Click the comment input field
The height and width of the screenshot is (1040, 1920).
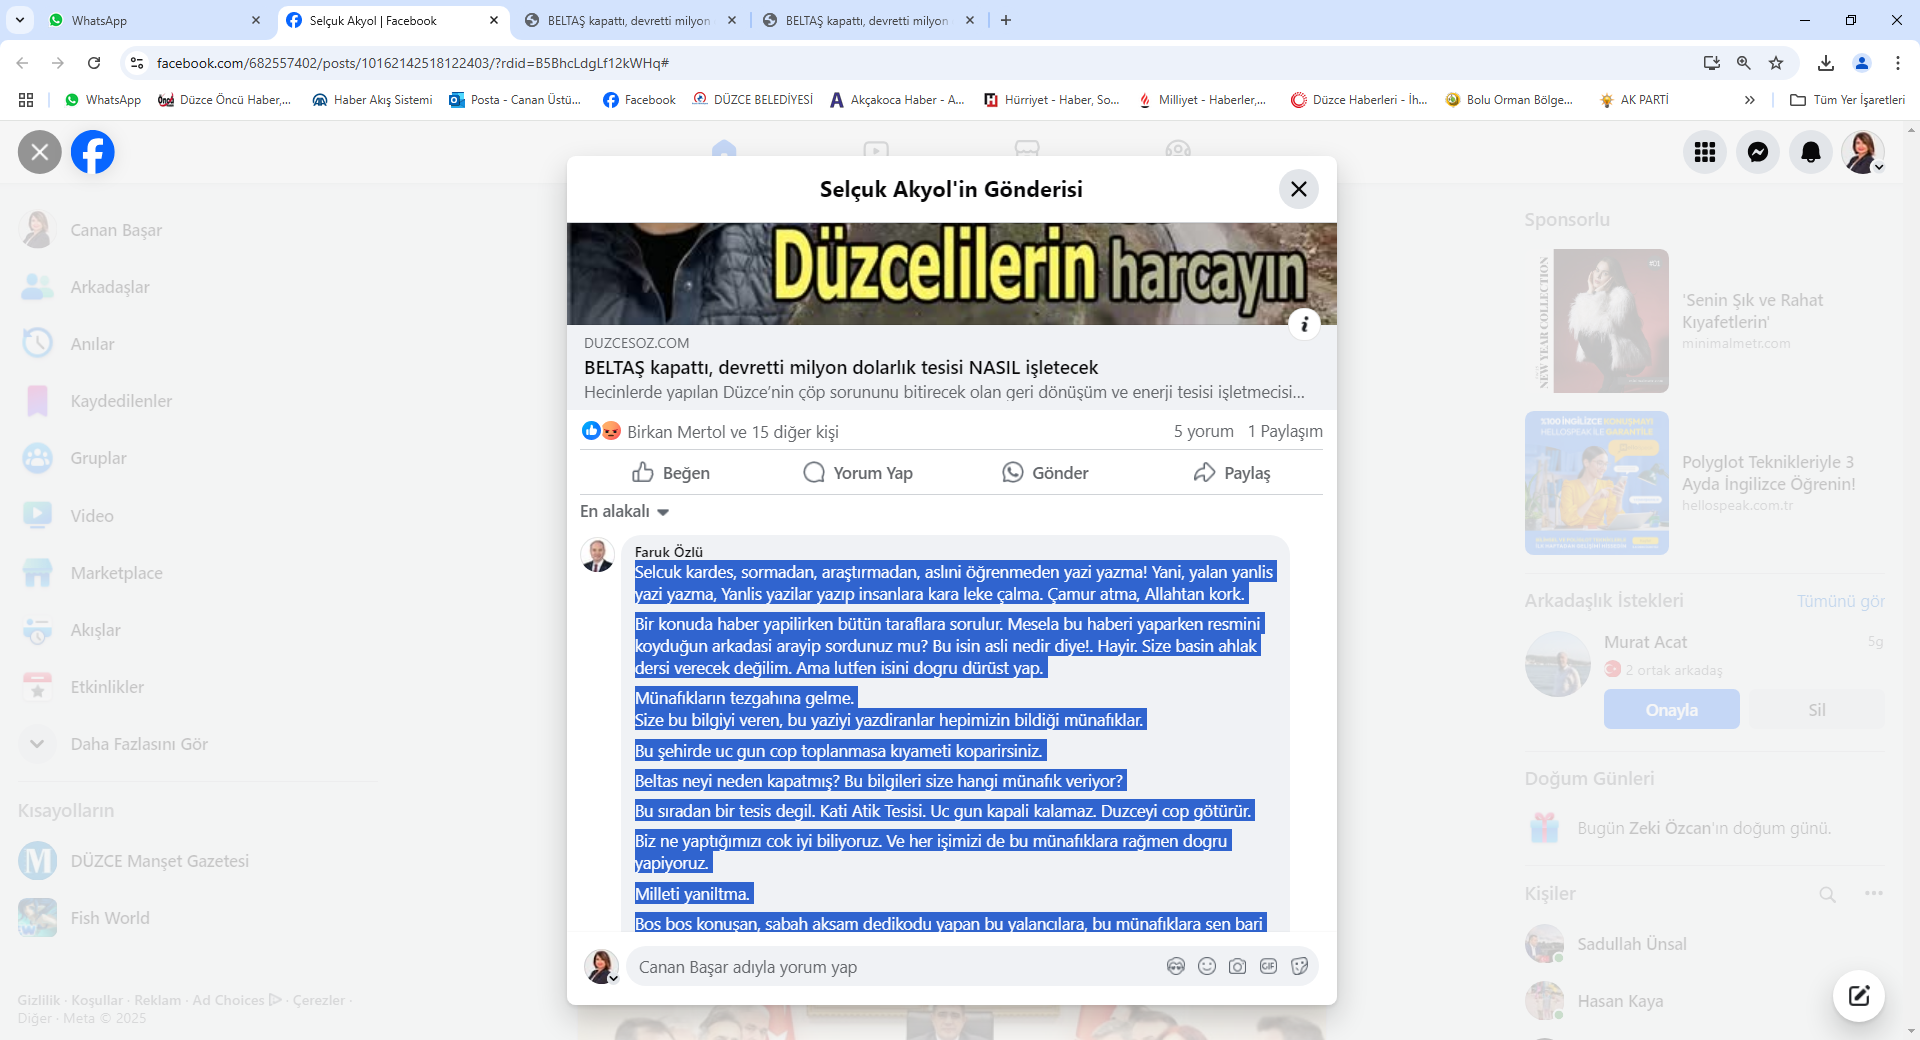pyautogui.click(x=850, y=967)
